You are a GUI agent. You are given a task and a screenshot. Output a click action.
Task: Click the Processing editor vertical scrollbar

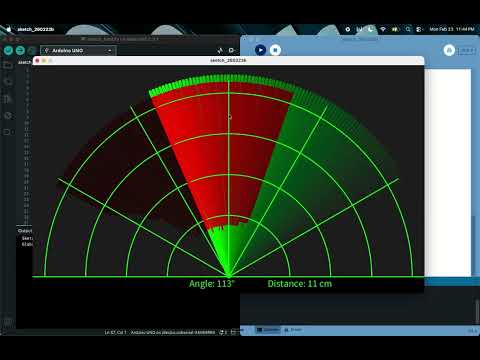[474, 247]
